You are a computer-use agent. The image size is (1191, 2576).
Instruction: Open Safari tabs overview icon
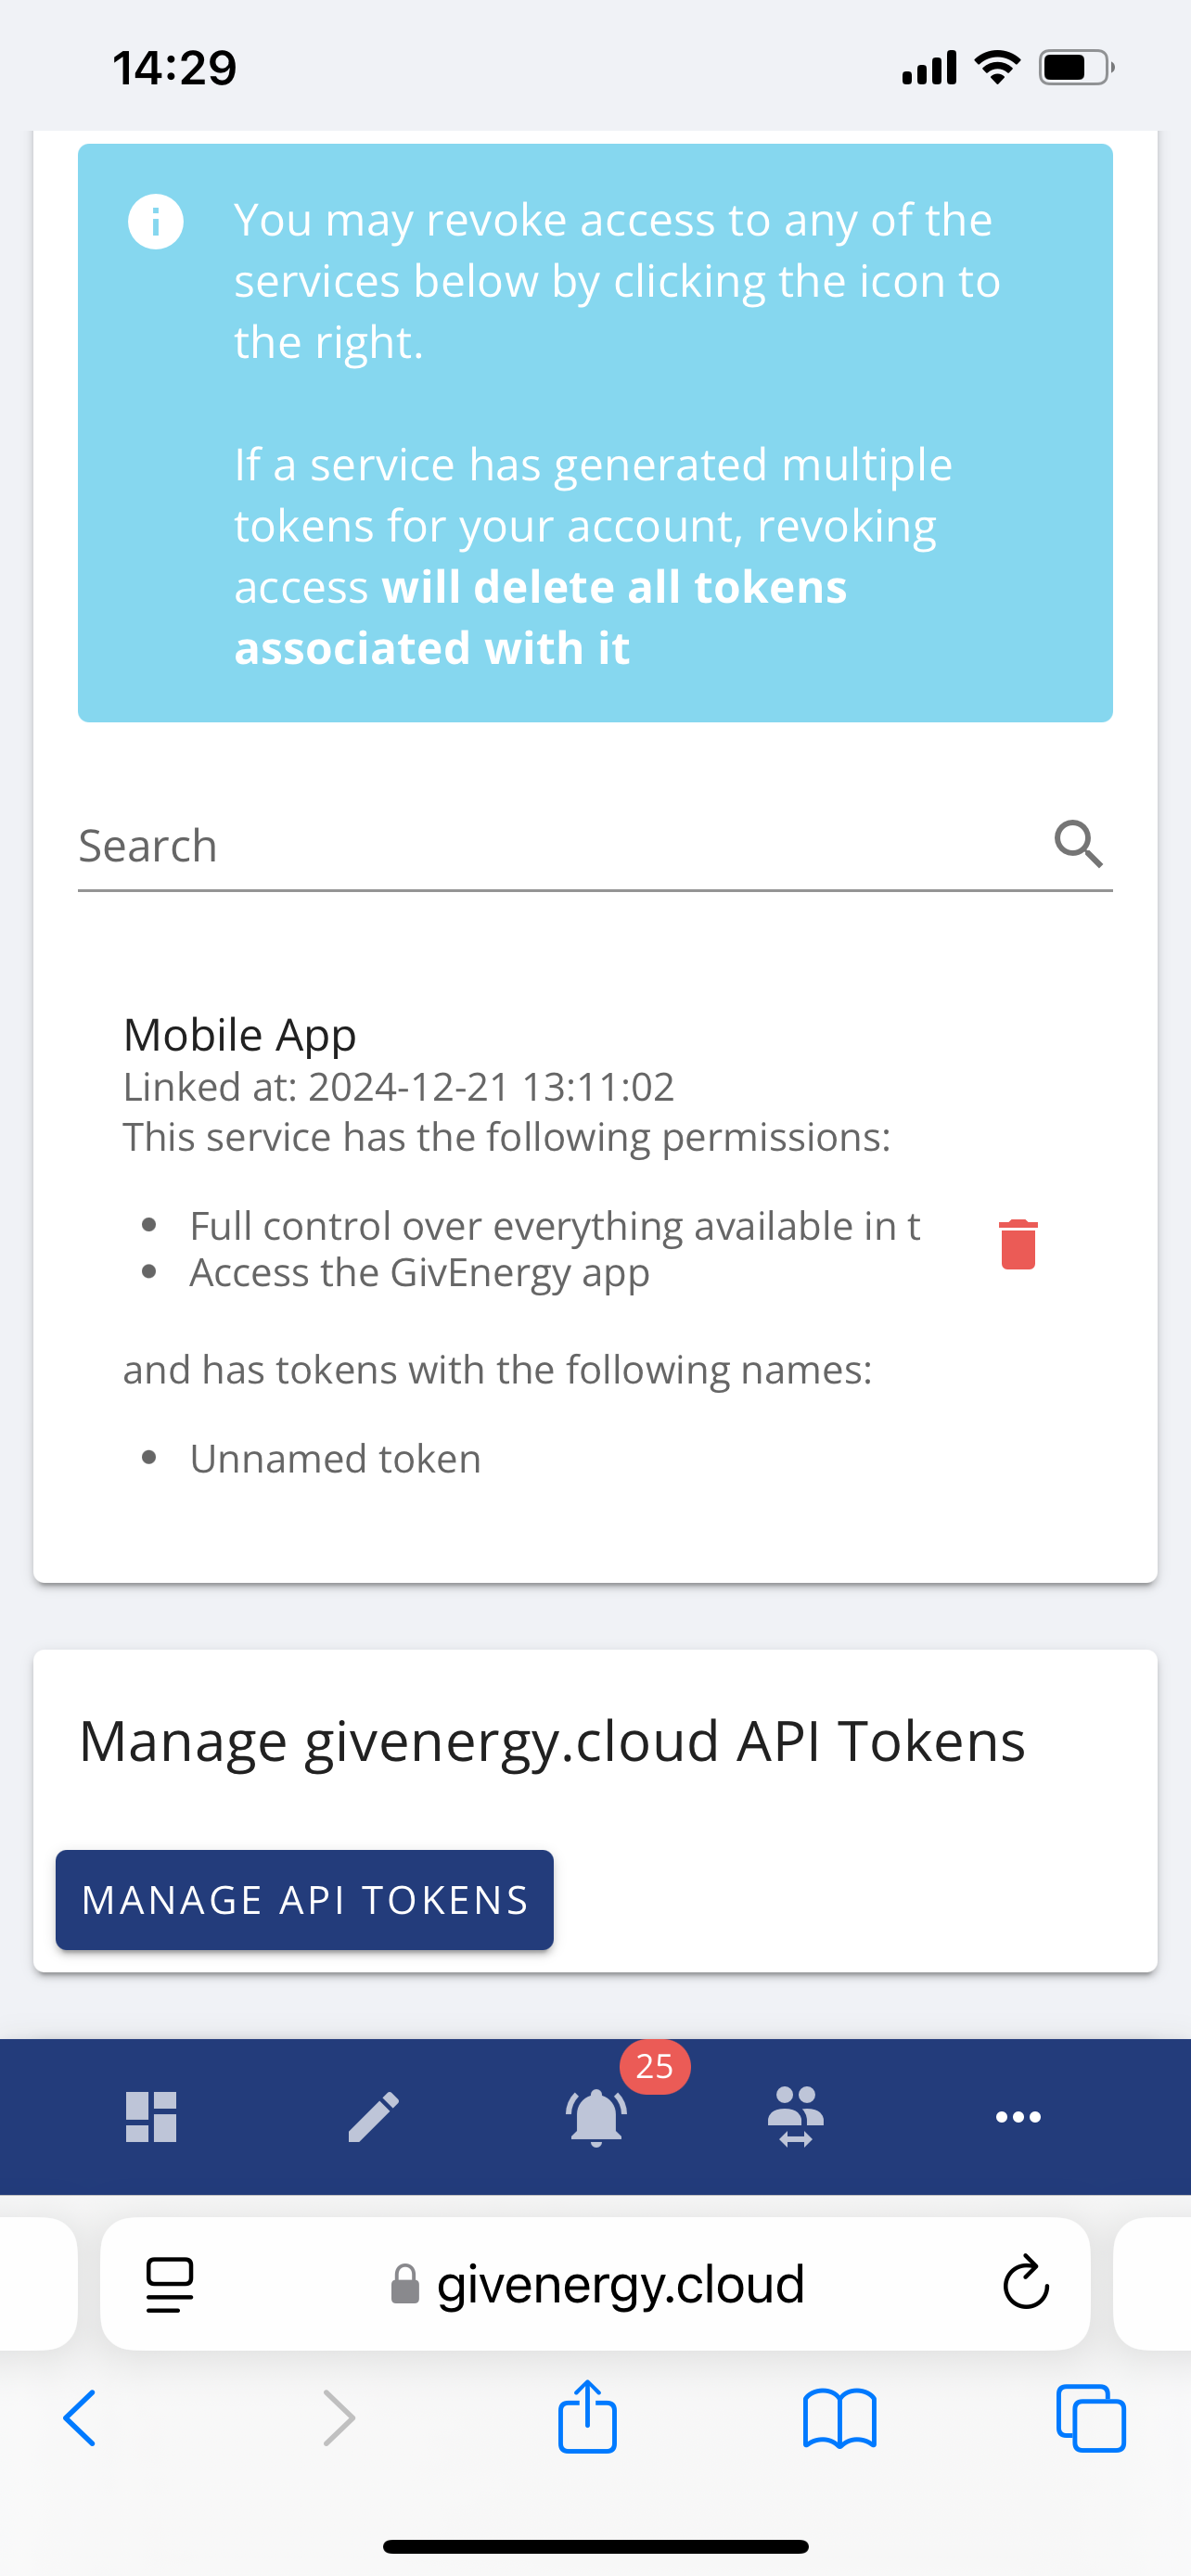pyautogui.click(x=1090, y=2418)
